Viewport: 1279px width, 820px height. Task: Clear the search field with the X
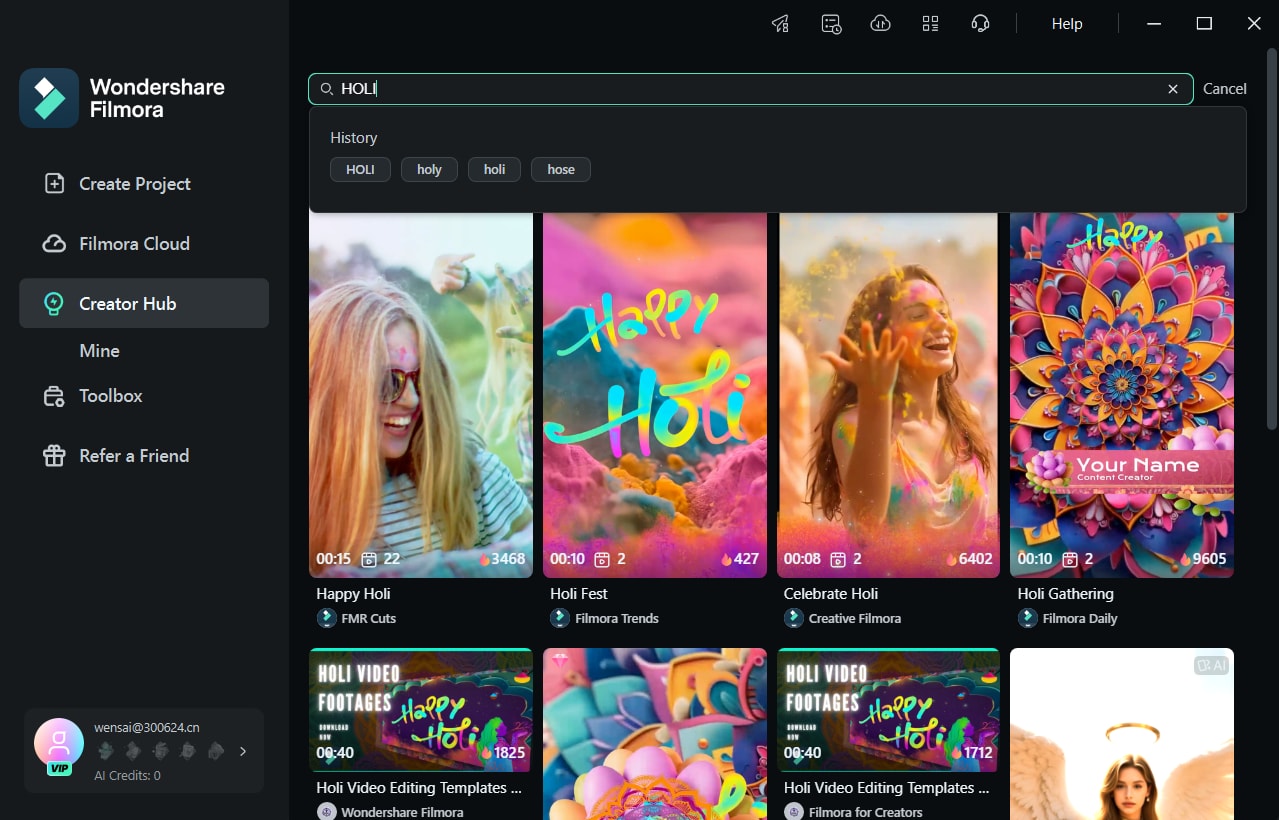point(1172,88)
